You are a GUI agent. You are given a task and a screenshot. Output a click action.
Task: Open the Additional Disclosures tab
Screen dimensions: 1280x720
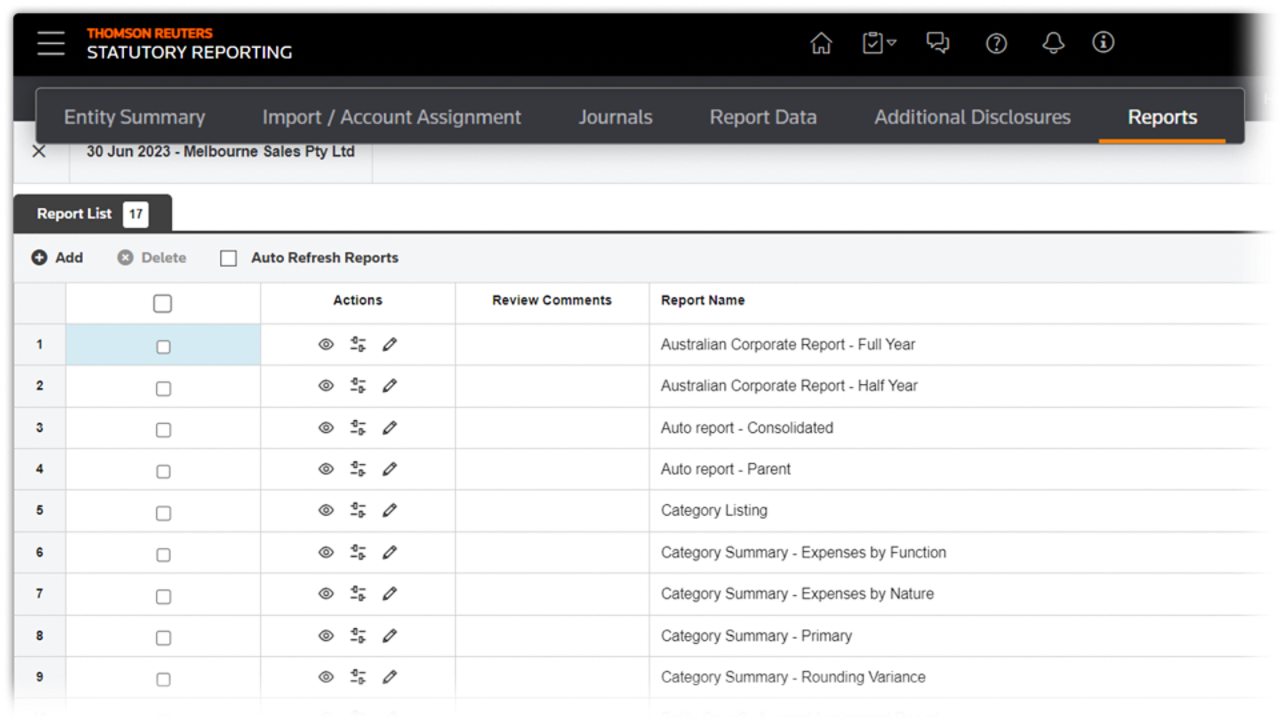coord(972,117)
